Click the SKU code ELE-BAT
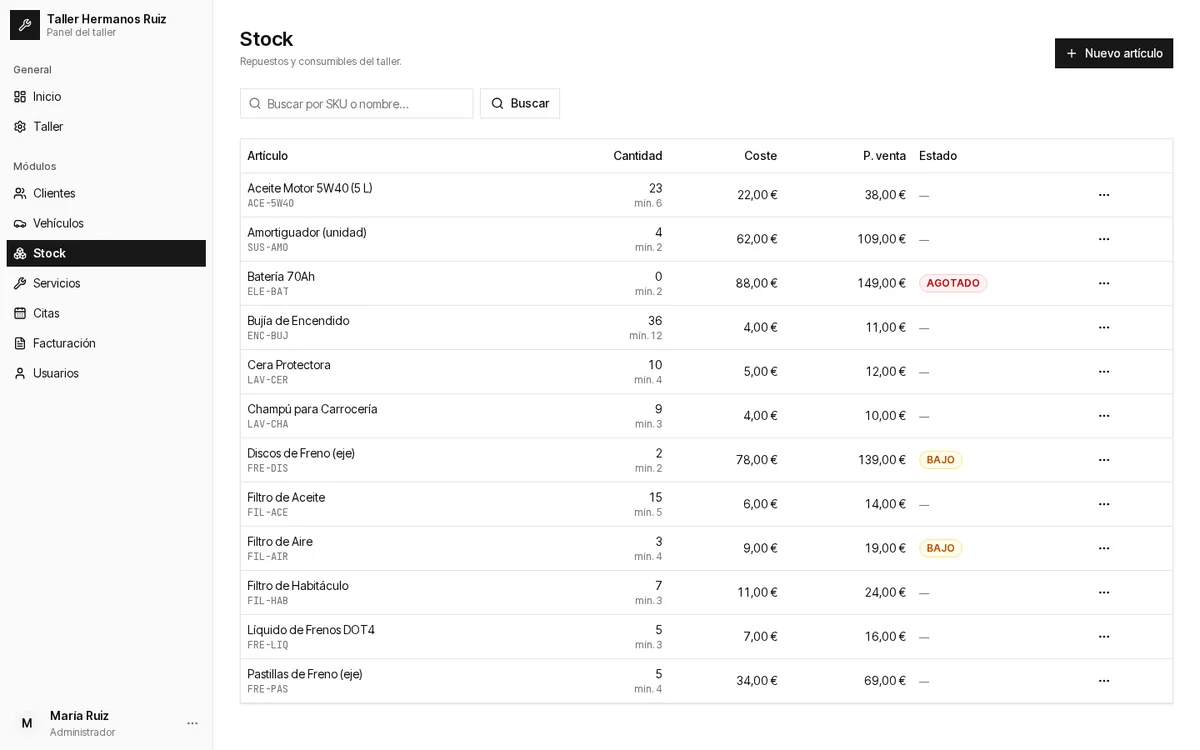1200x750 pixels. point(268,292)
